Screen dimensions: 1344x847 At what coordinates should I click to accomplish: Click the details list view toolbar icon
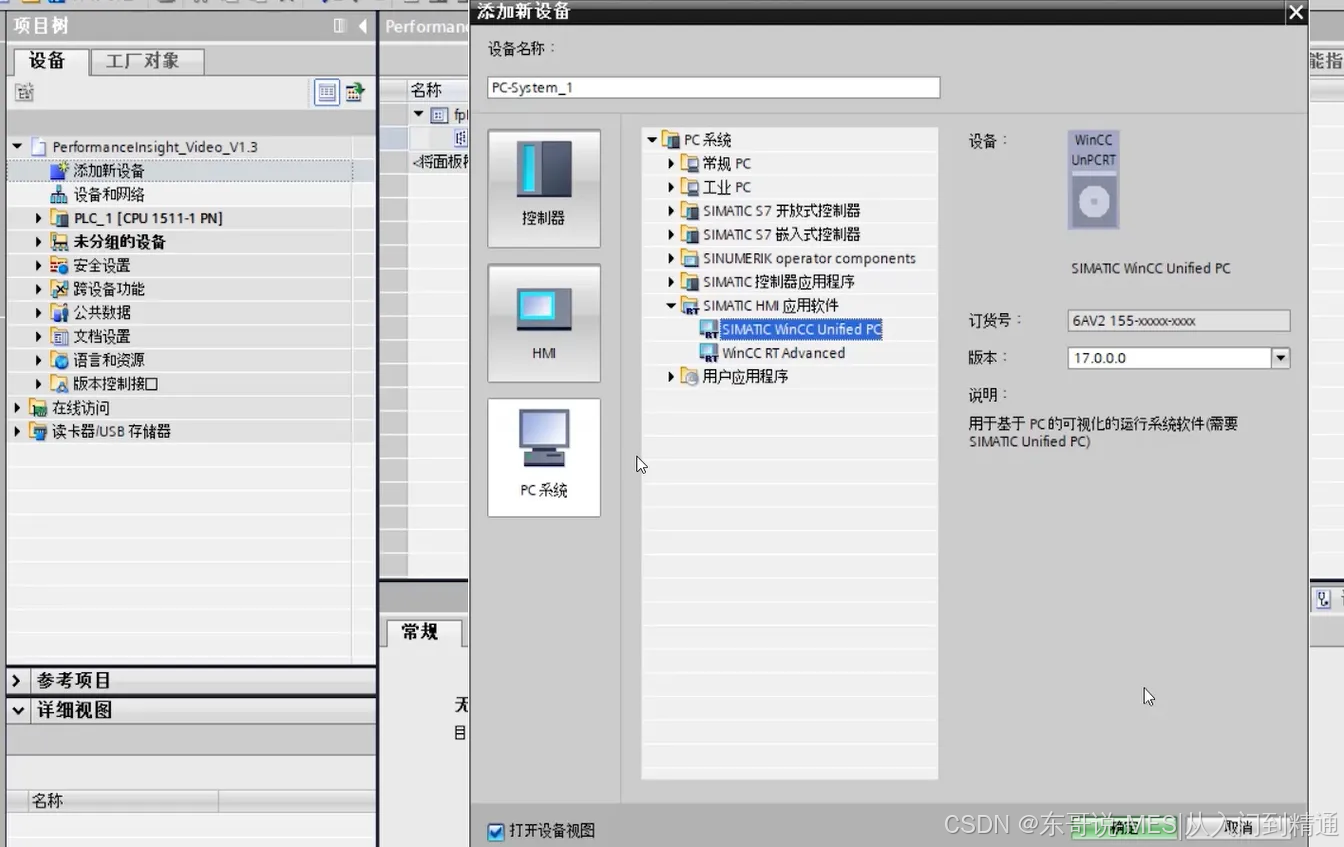(x=327, y=93)
